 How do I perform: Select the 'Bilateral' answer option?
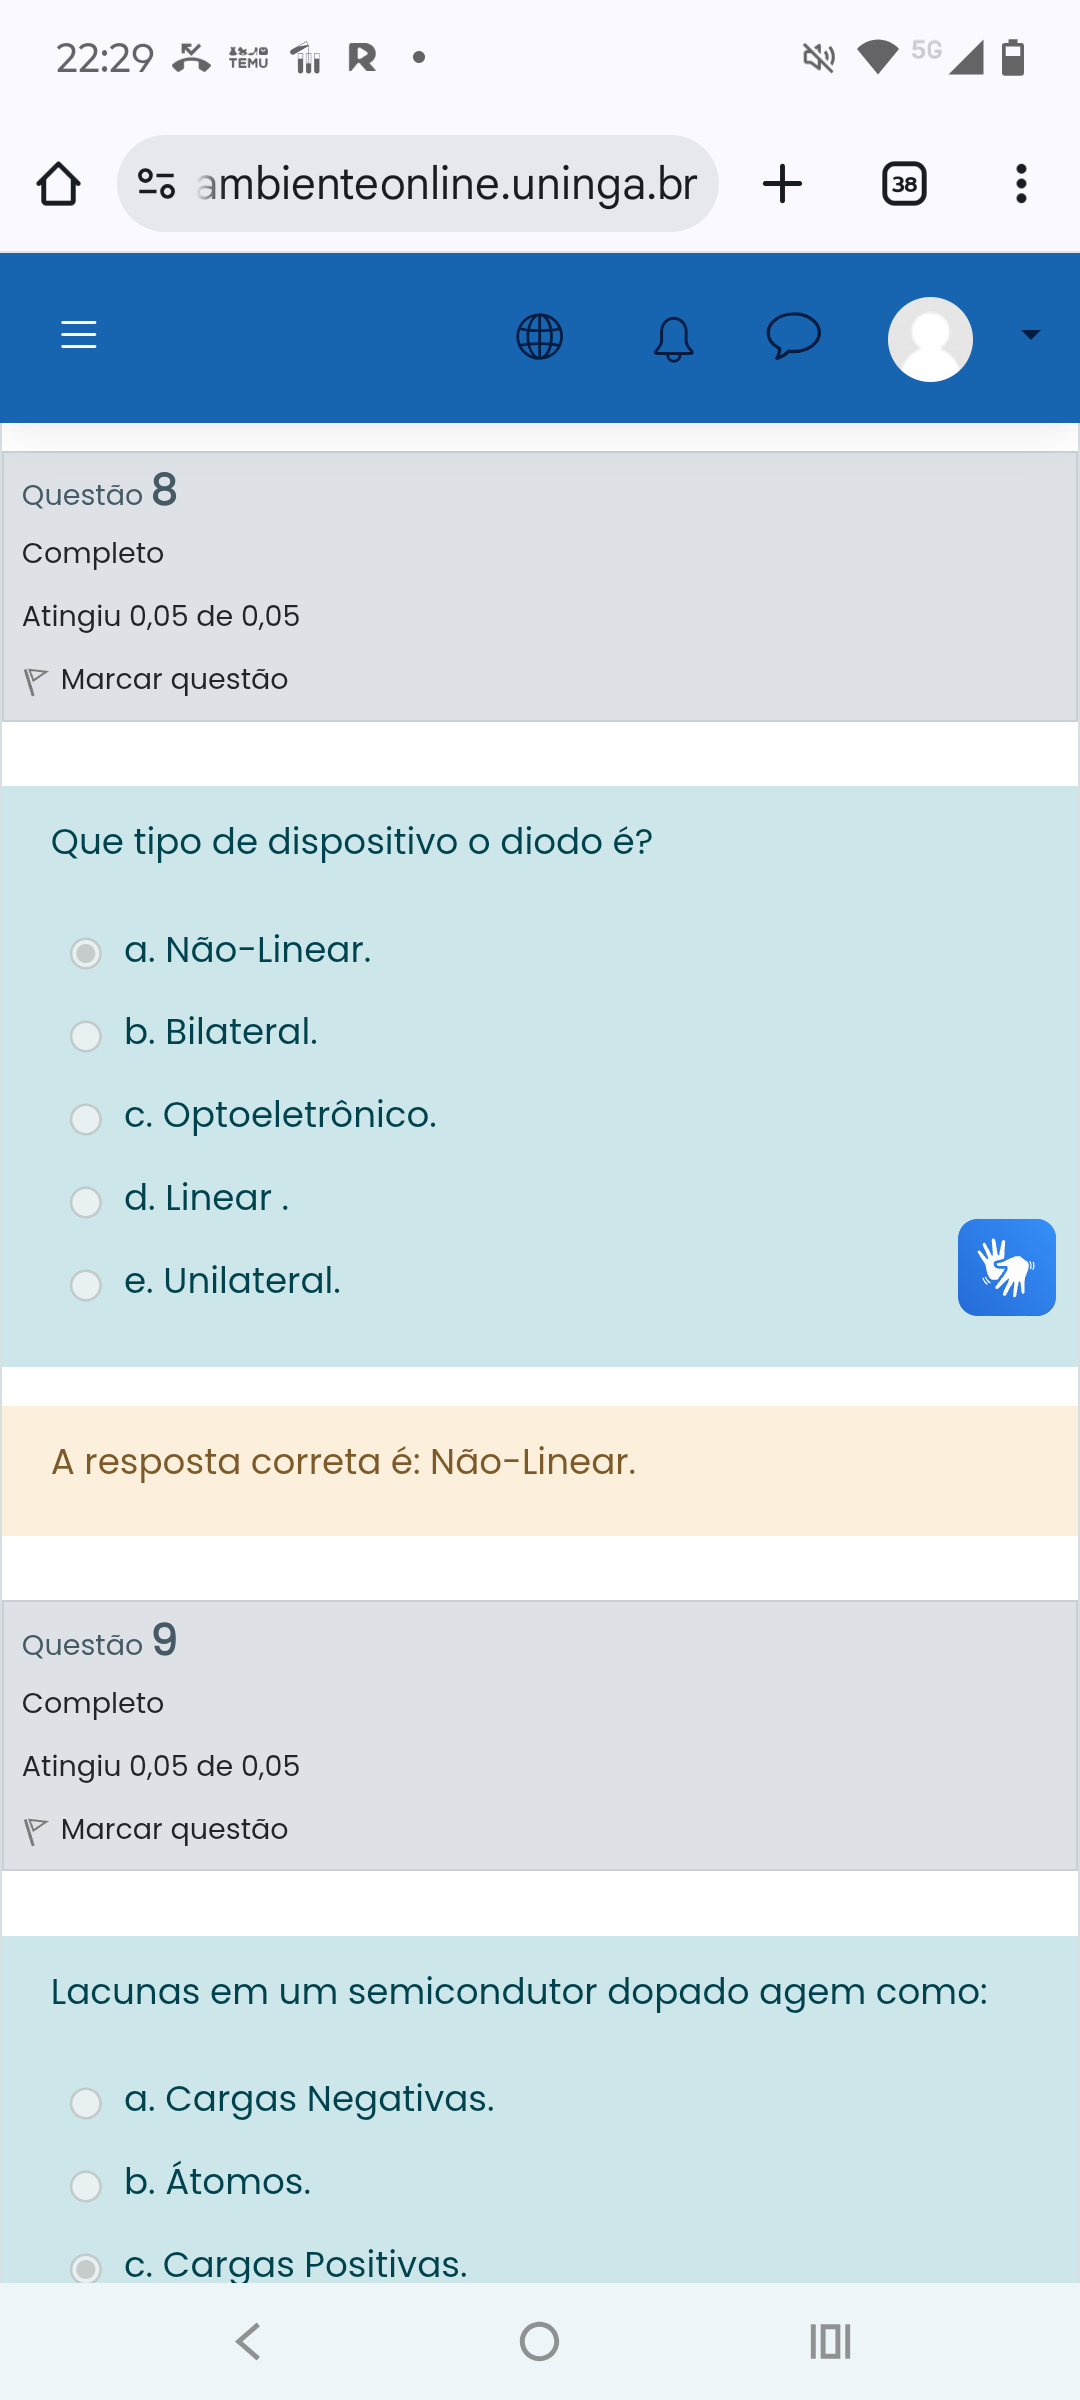click(x=86, y=1036)
